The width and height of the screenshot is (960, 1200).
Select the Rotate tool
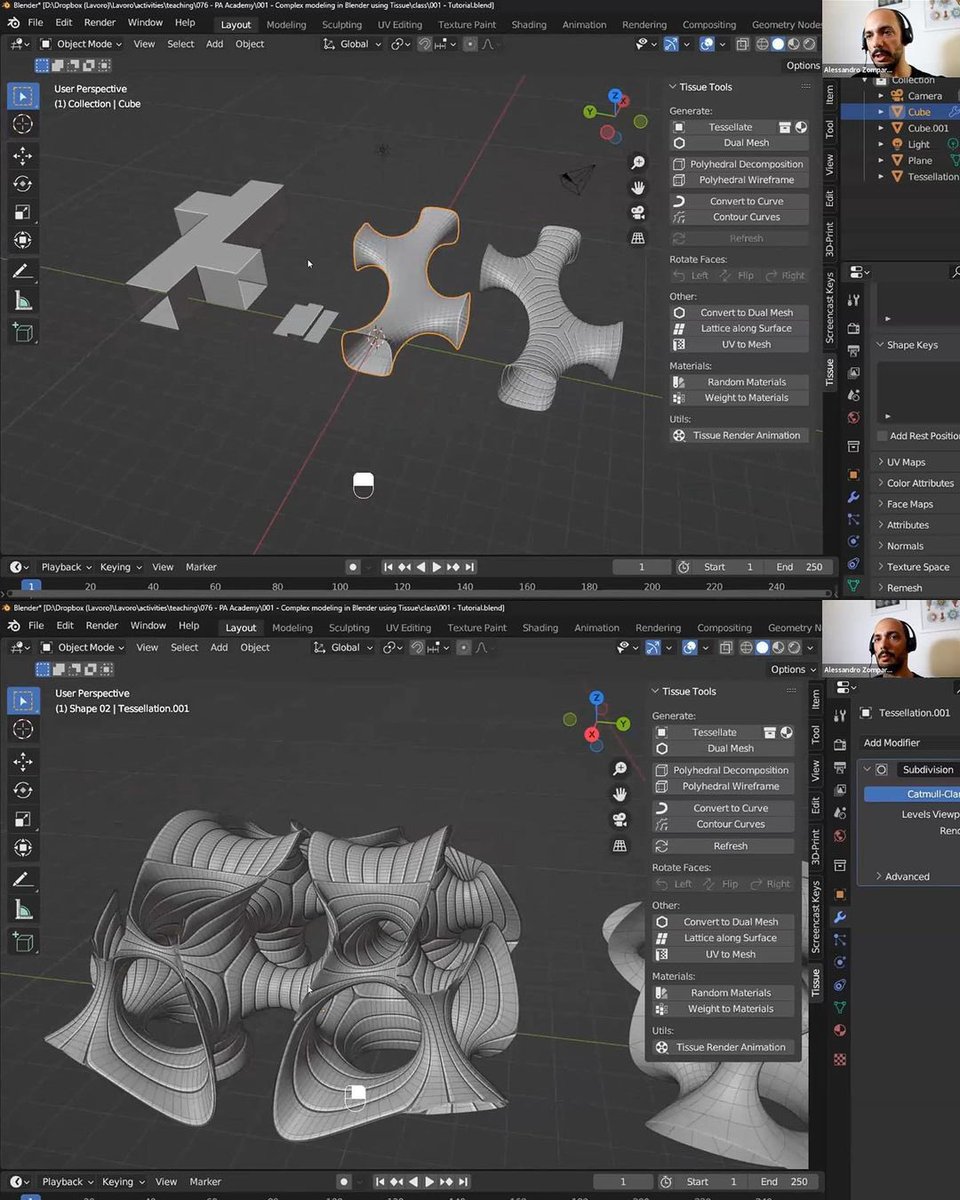pyautogui.click(x=23, y=182)
